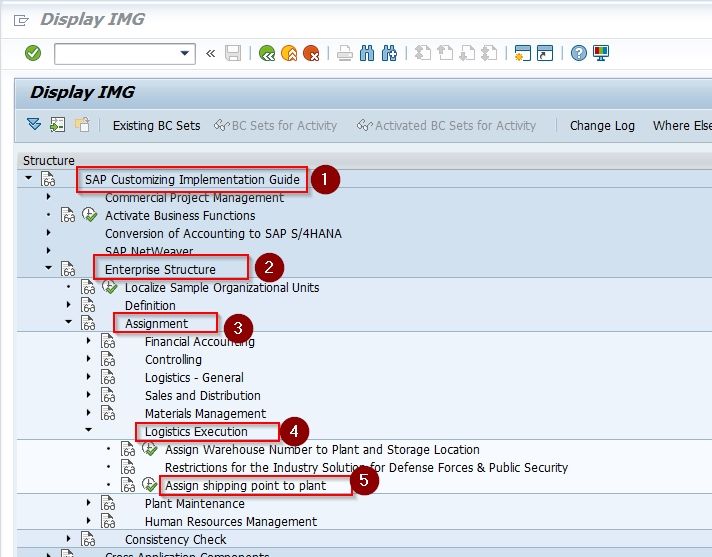Expand Conversion of Accounting to SAP S/4HANA
The width and height of the screenshot is (712, 557).
click(x=49, y=232)
